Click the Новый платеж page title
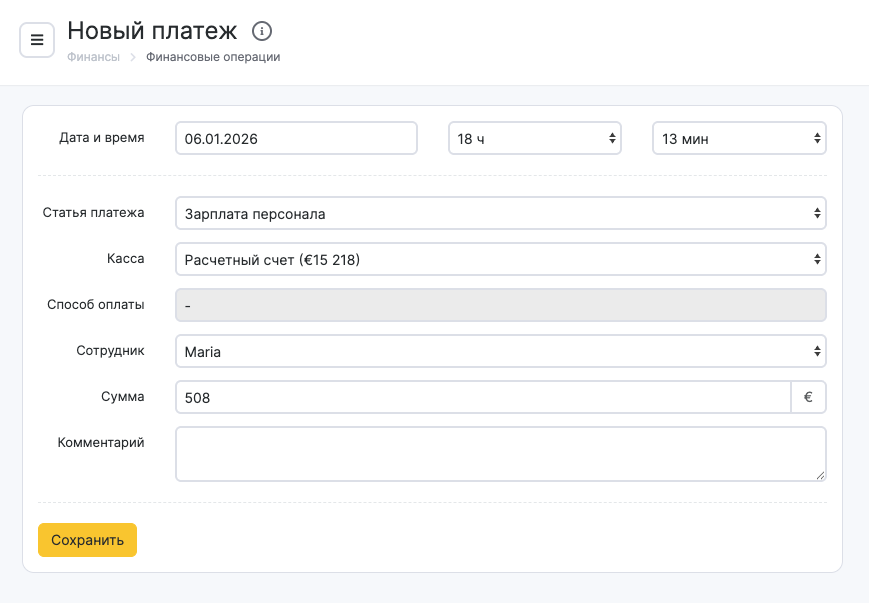 152,31
